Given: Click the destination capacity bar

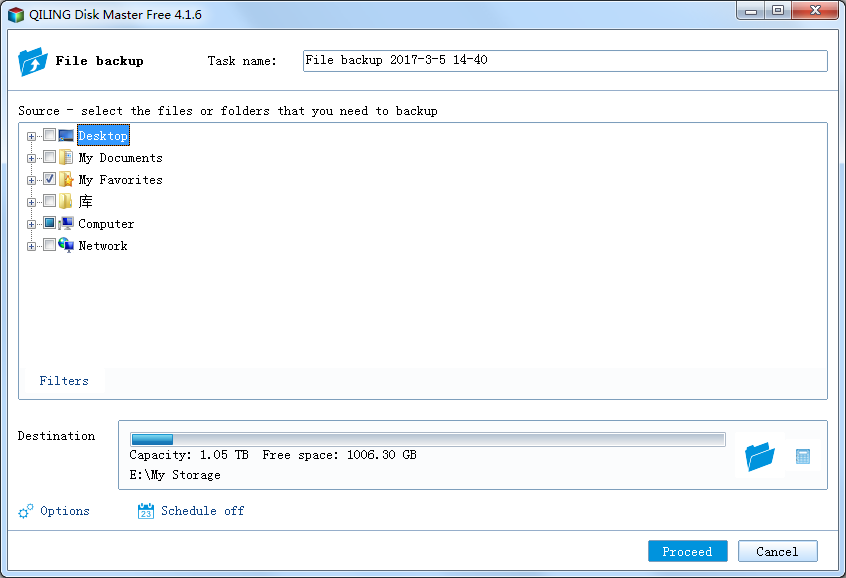Looking at the screenshot, I should (427, 439).
